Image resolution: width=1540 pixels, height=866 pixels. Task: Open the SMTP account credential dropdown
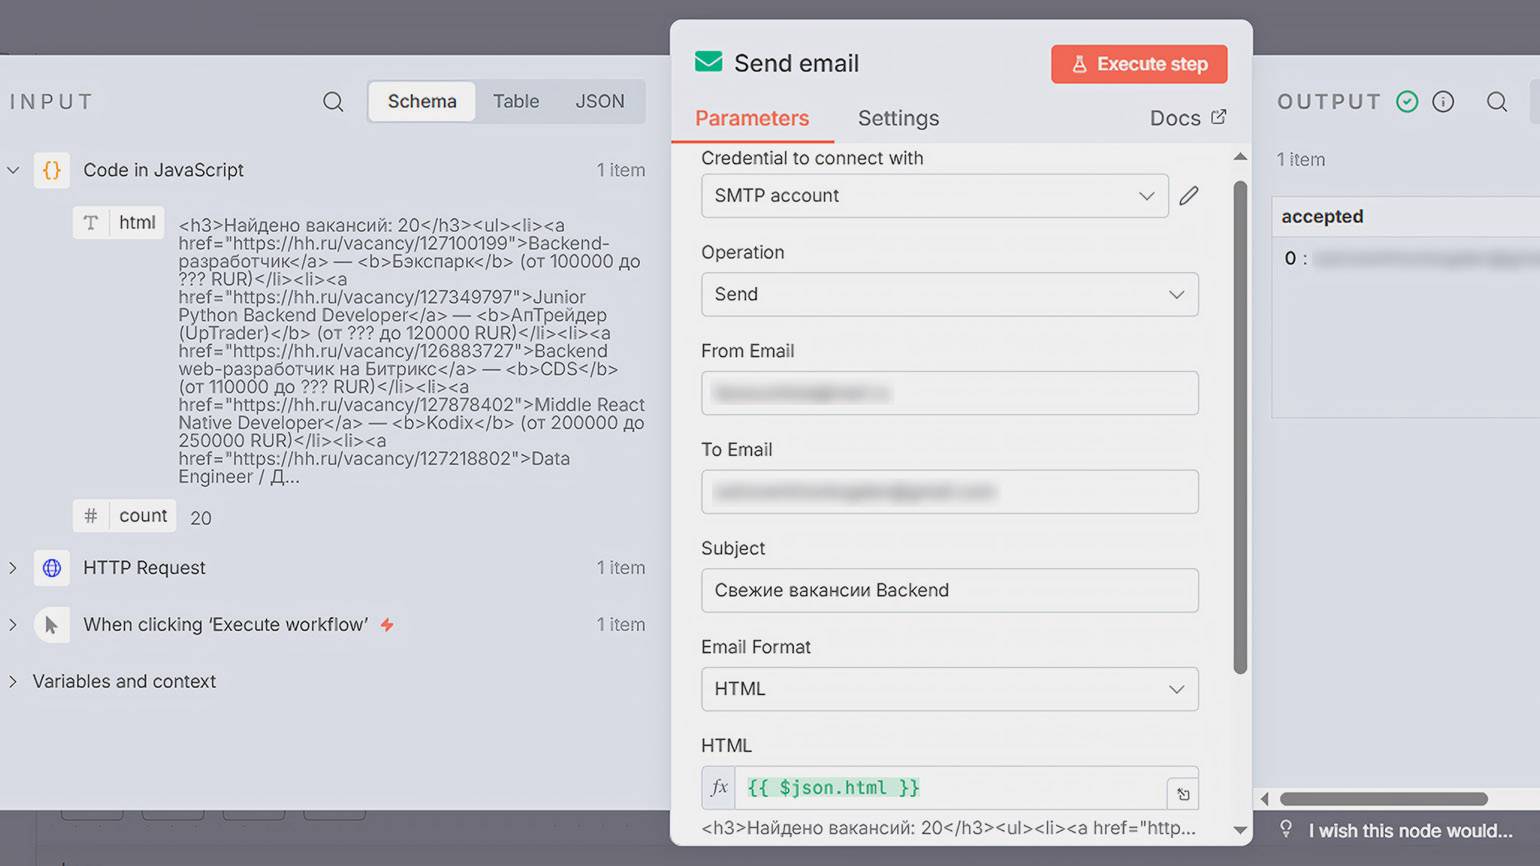pyautogui.click(x=934, y=196)
